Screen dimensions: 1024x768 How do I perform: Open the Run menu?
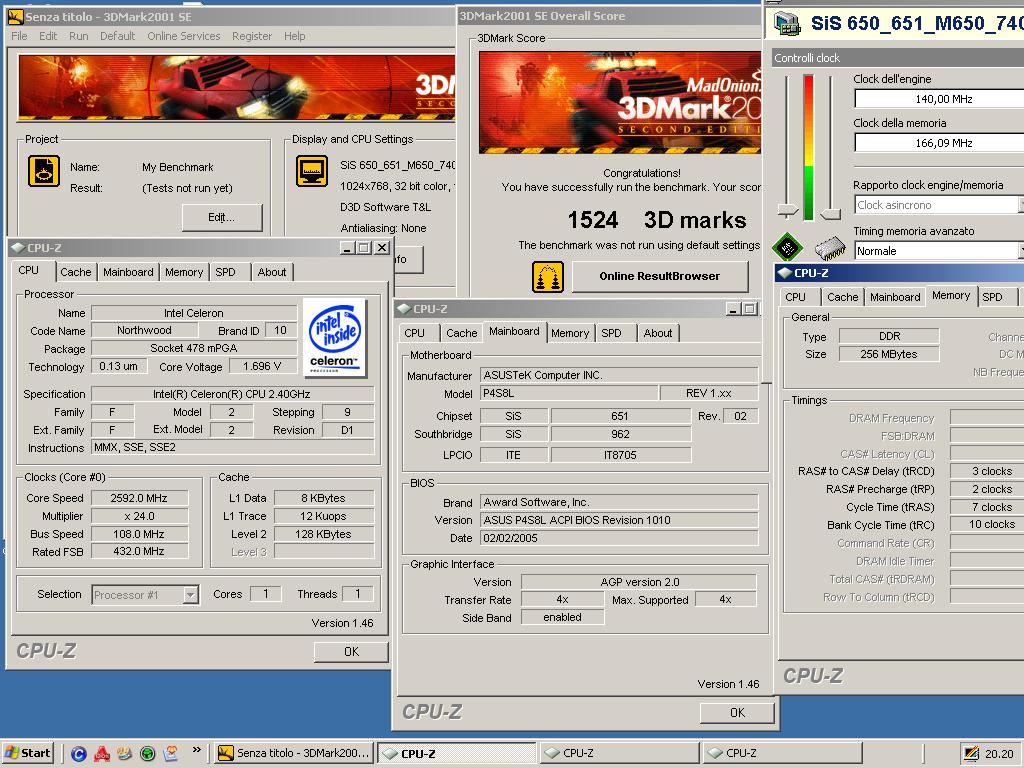(x=78, y=36)
